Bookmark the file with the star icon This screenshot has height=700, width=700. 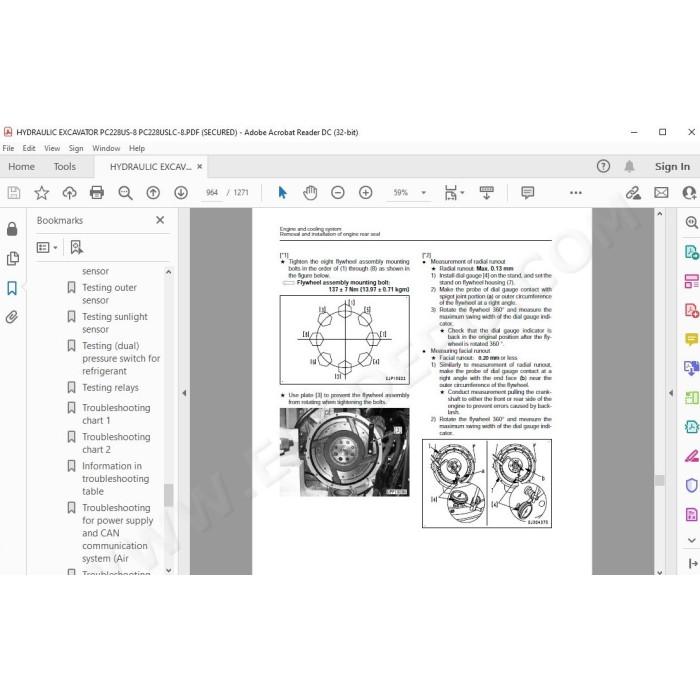point(42,193)
